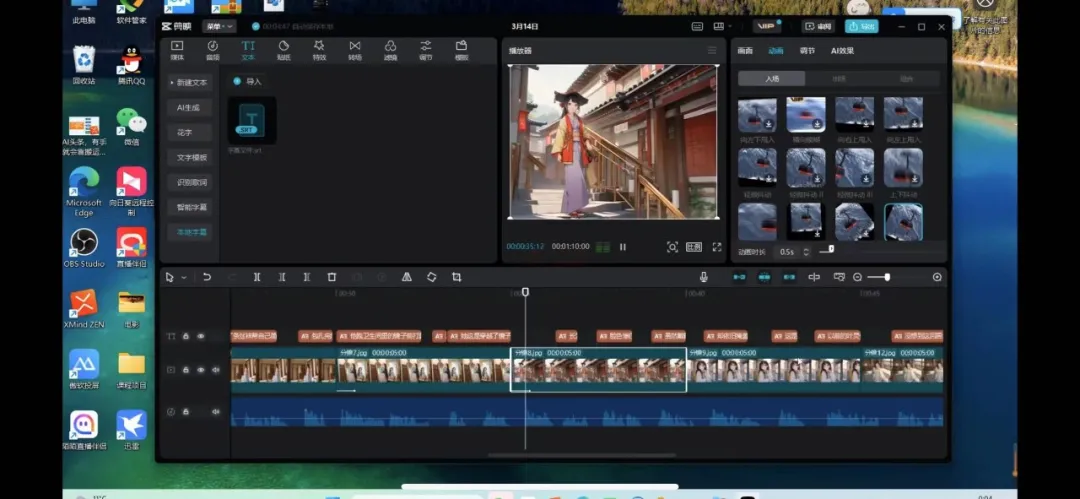Expand the selection tool dropdown arrow
This screenshot has width=1080, height=499.
click(x=183, y=278)
